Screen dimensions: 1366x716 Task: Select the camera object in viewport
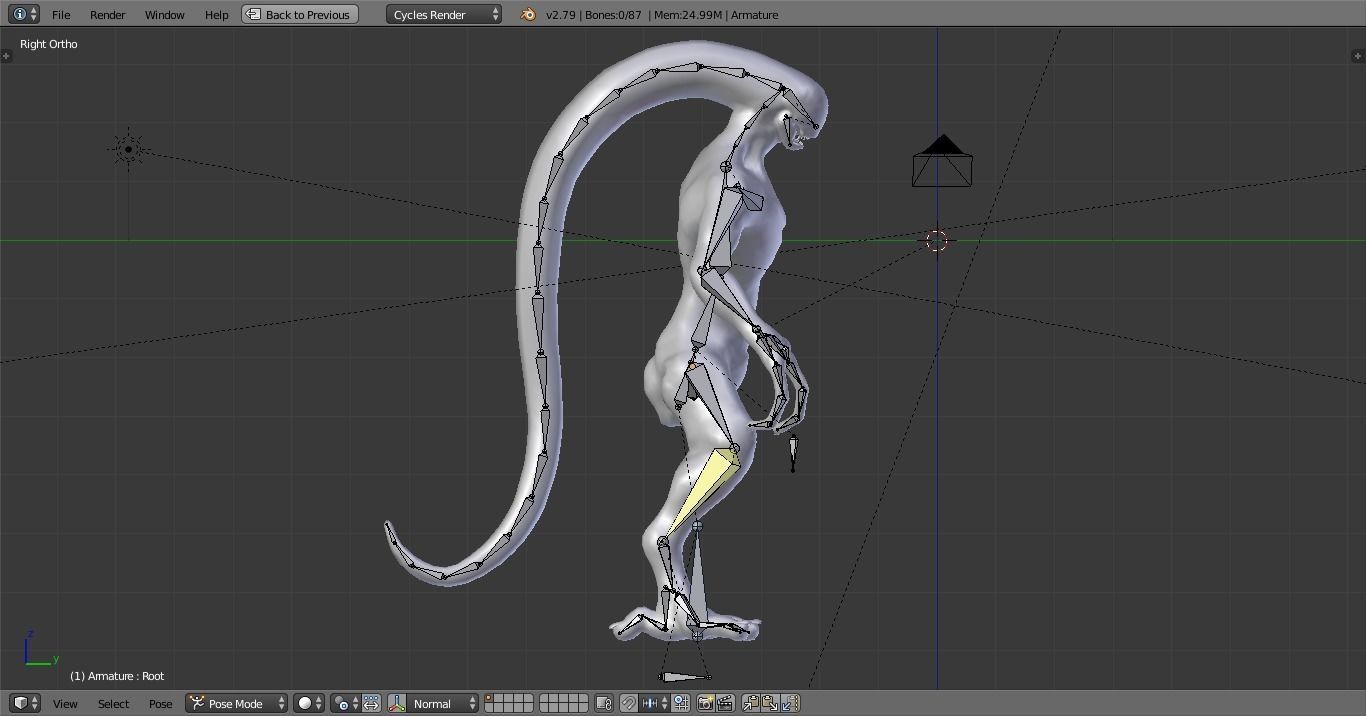click(942, 162)
